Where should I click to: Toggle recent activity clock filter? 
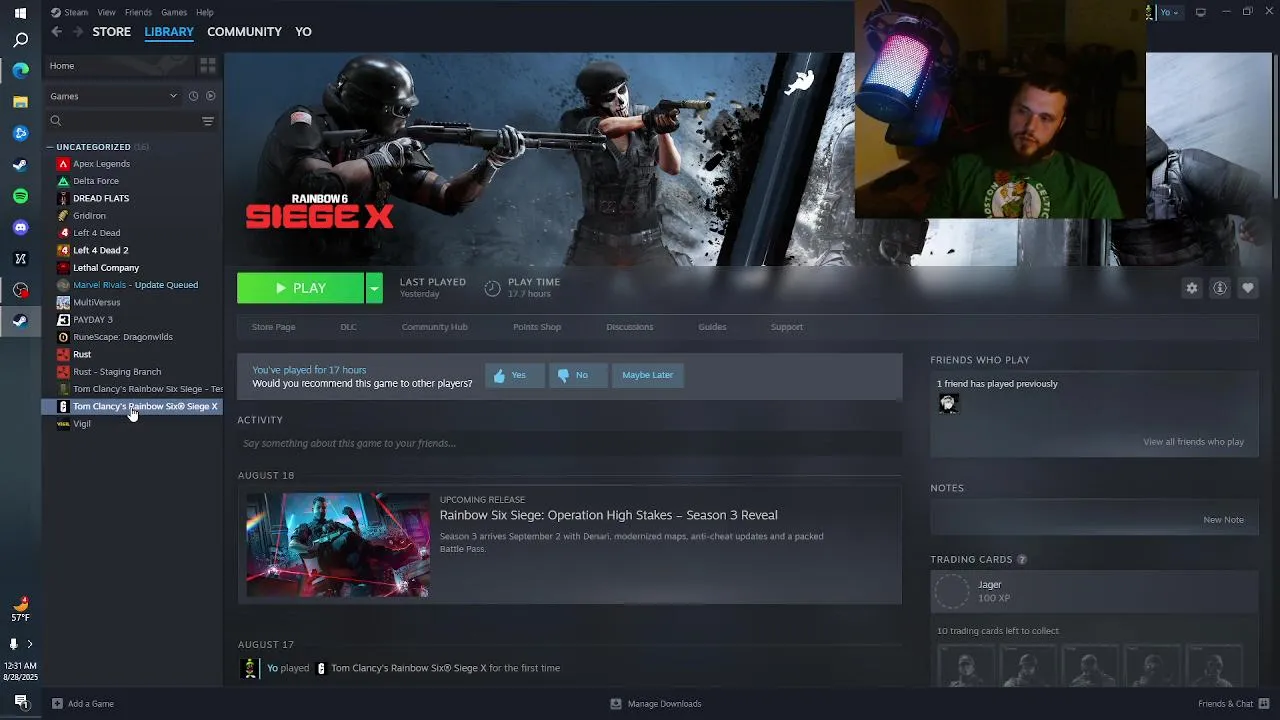tap(193, 96)
